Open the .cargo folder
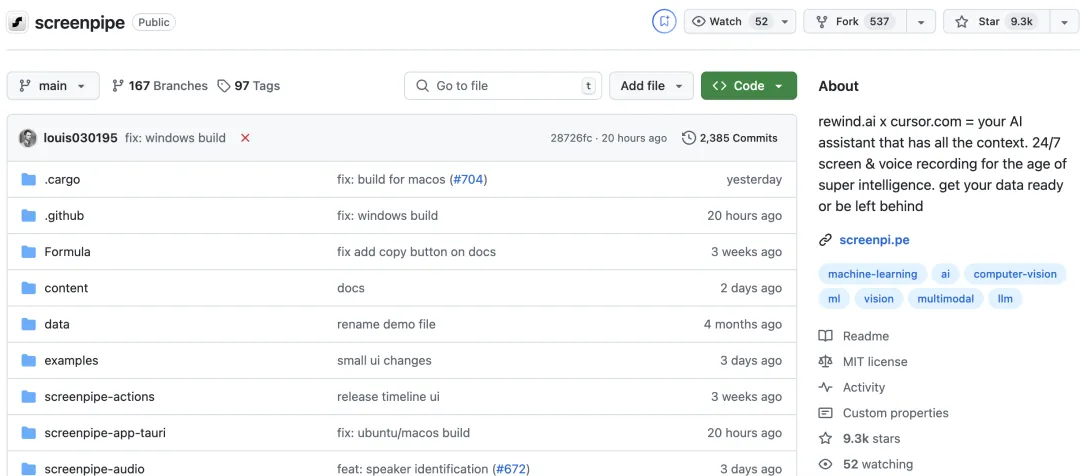This screenshot has height=476, width=1080. coord(62,180)
